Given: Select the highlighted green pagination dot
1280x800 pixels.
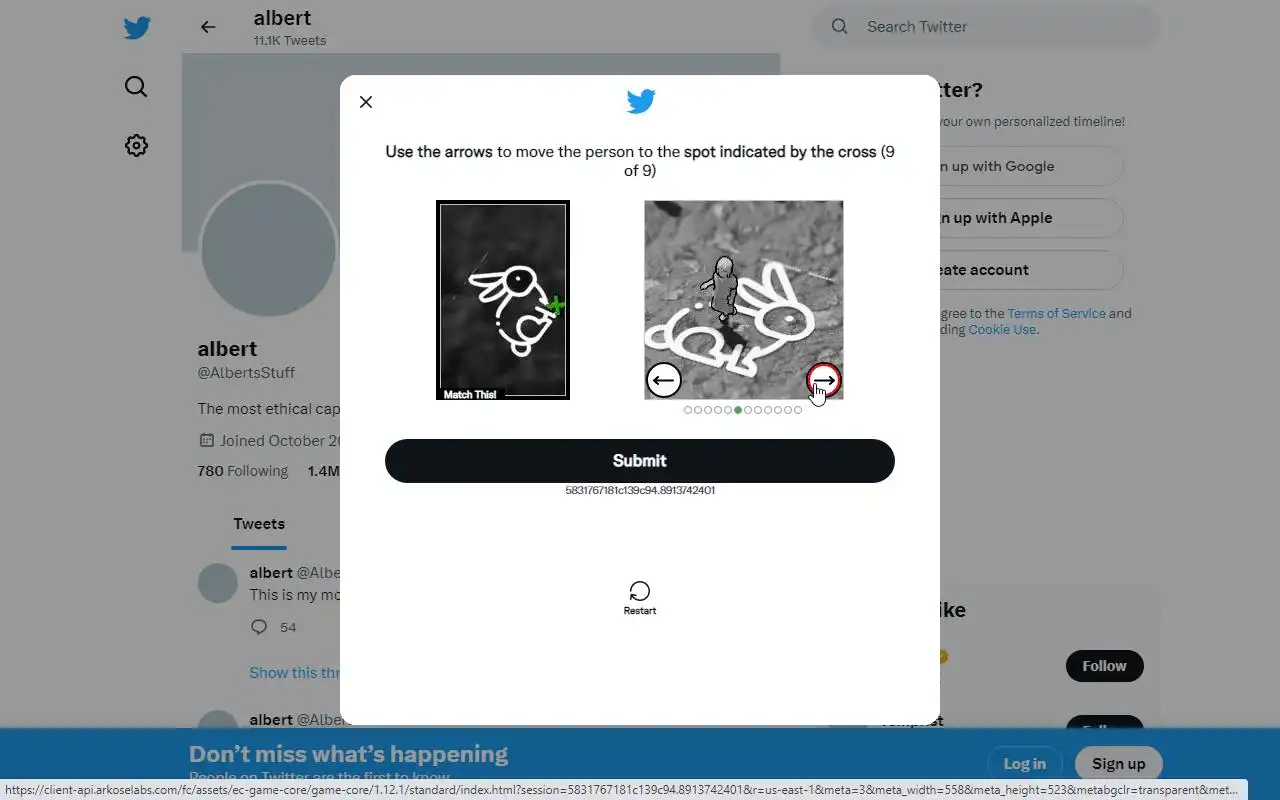Looking at the screenshot, I should click(x=738, y=410).
